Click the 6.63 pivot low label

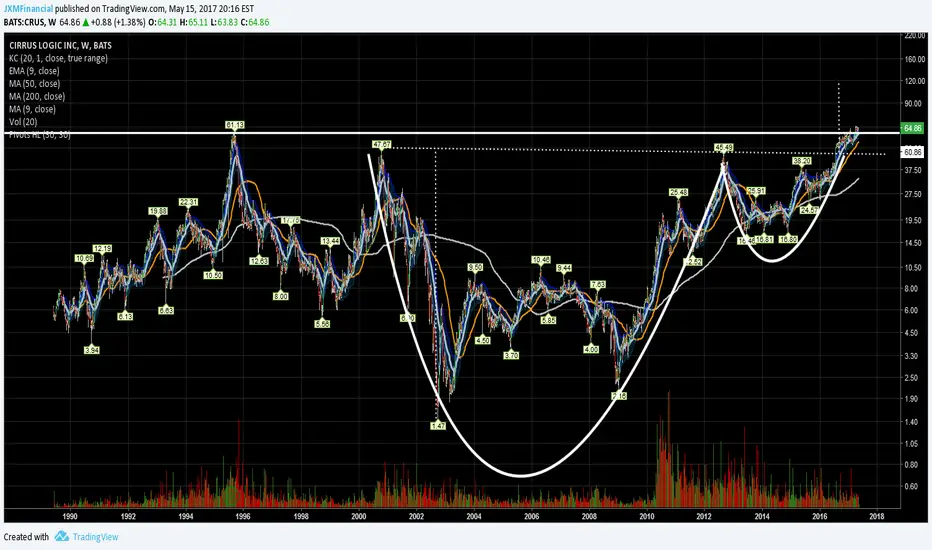click(166, 310)
